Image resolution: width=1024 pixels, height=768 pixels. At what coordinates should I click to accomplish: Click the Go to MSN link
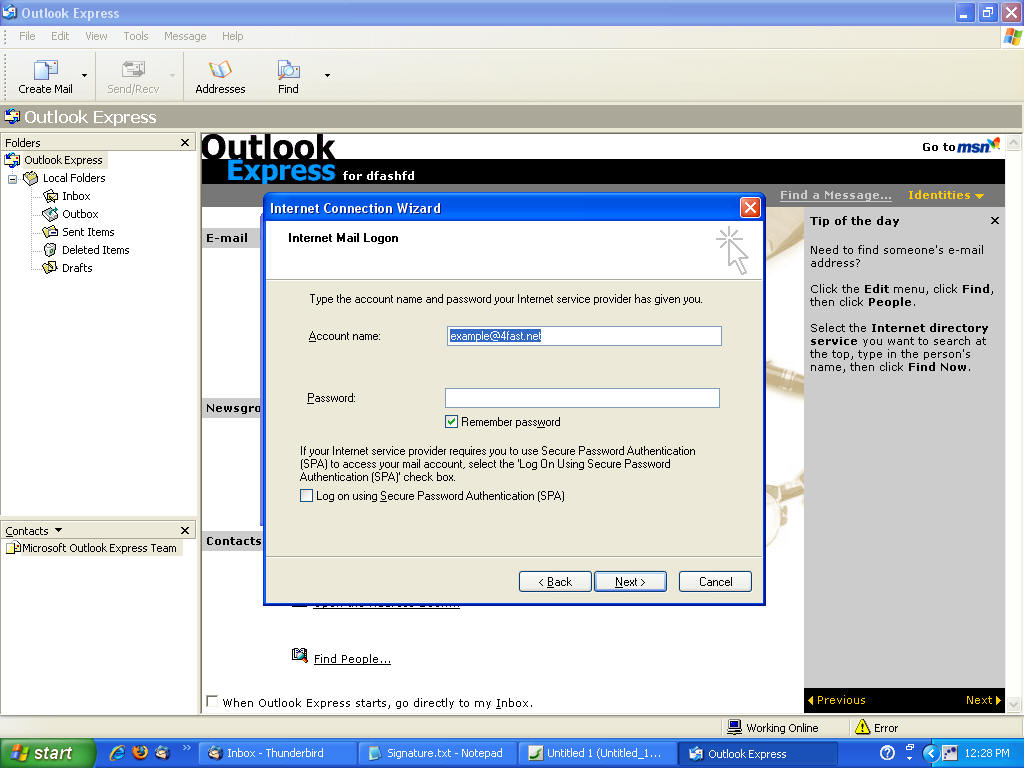pos(961,146)
